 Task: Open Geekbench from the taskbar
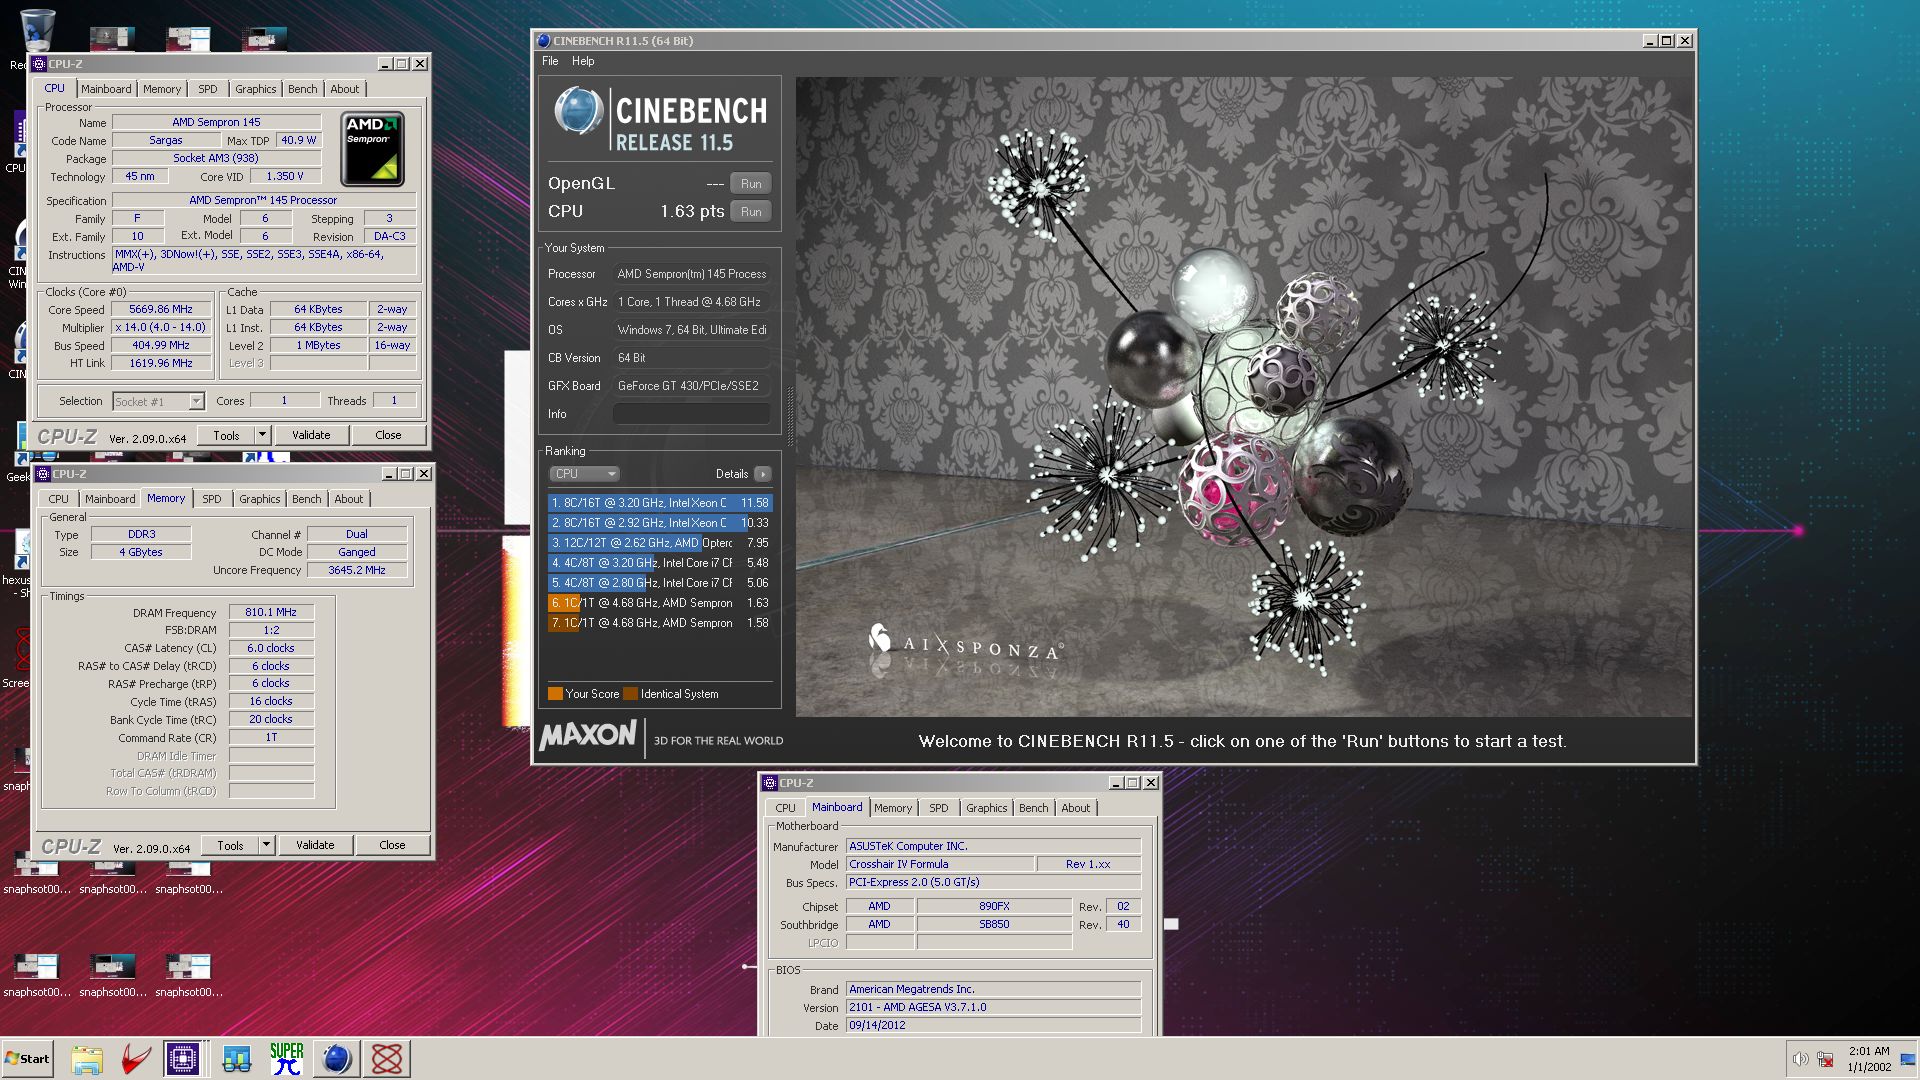click(236, 1059)
